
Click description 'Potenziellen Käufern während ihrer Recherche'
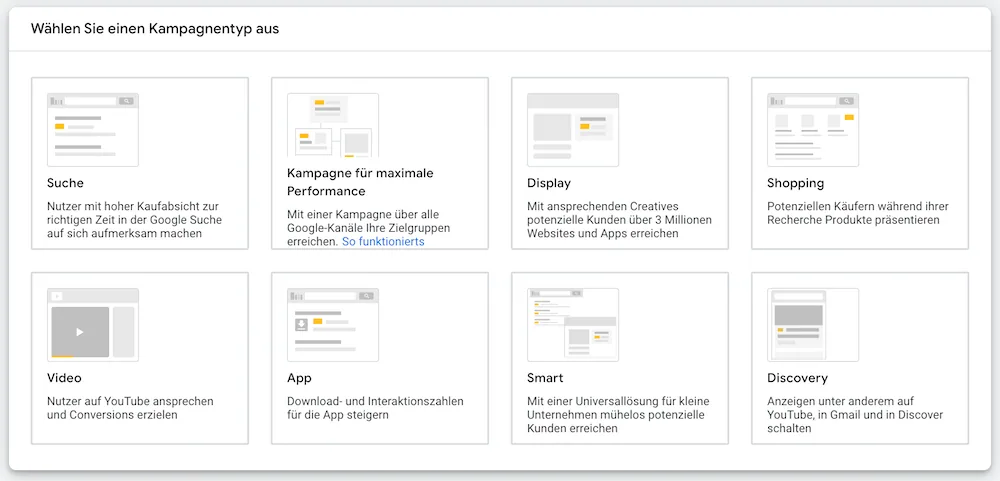pyautogui.click(x=858, y=213)
